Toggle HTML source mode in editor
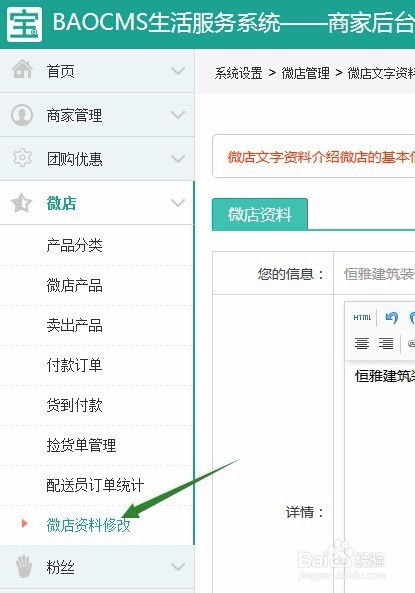415x593 pixels. (362, 318)
